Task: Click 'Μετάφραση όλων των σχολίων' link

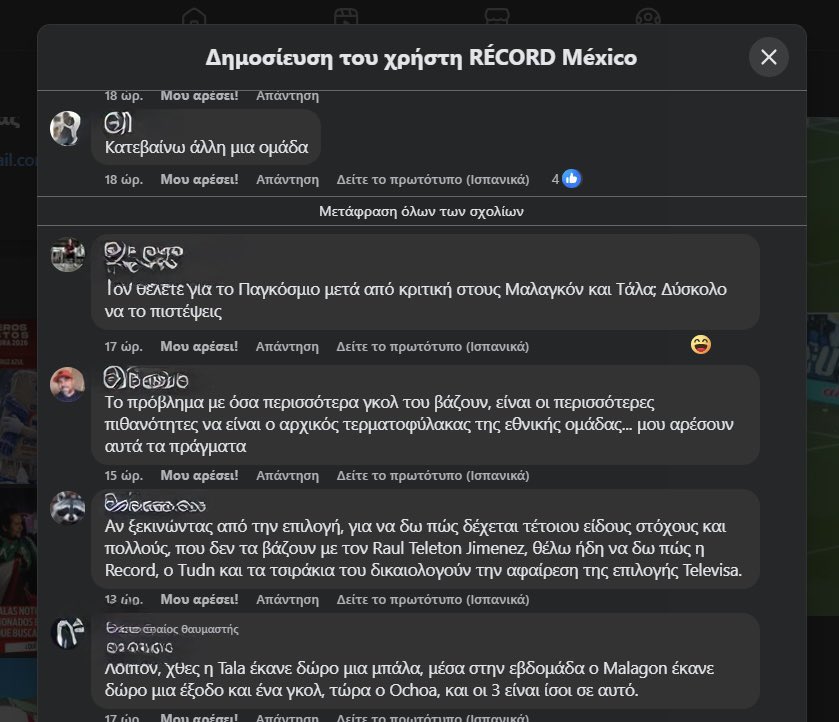Action: click(x=421, y=211)
